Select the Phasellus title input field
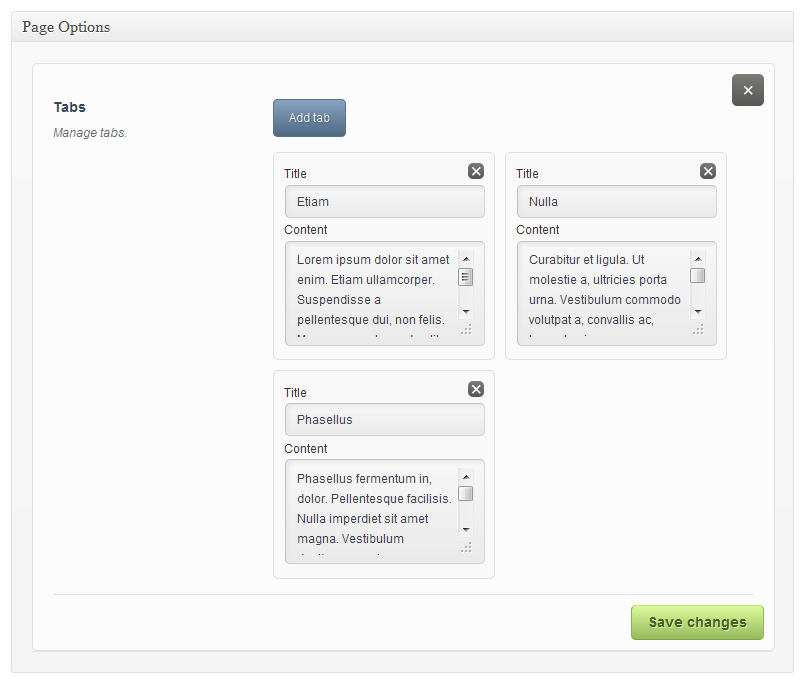This screenshot has width=804, height=686. point(384,420)
